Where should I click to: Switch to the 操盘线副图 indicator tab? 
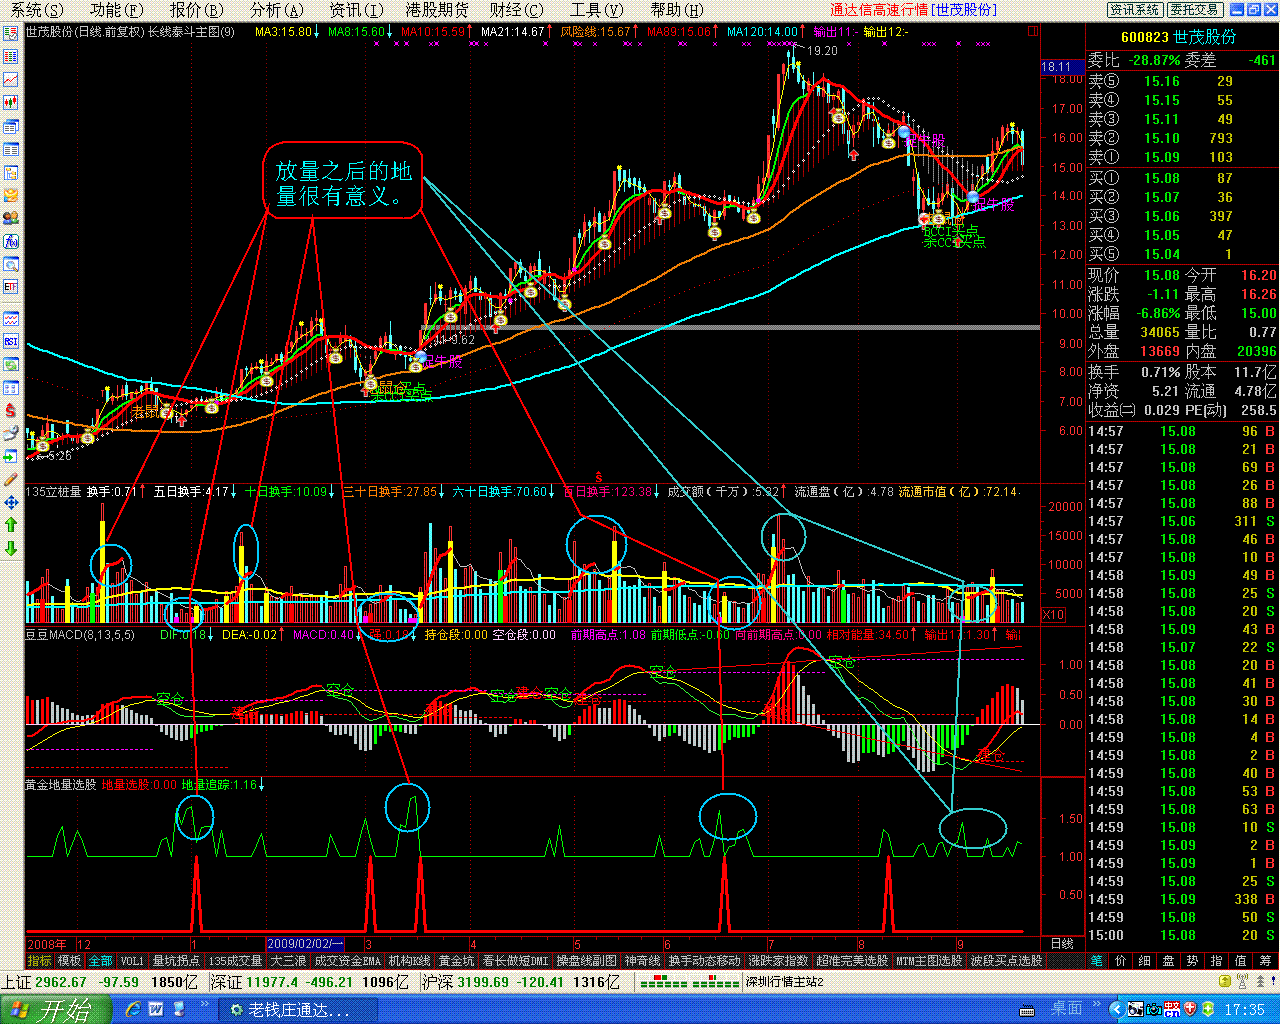pos(587,961)
